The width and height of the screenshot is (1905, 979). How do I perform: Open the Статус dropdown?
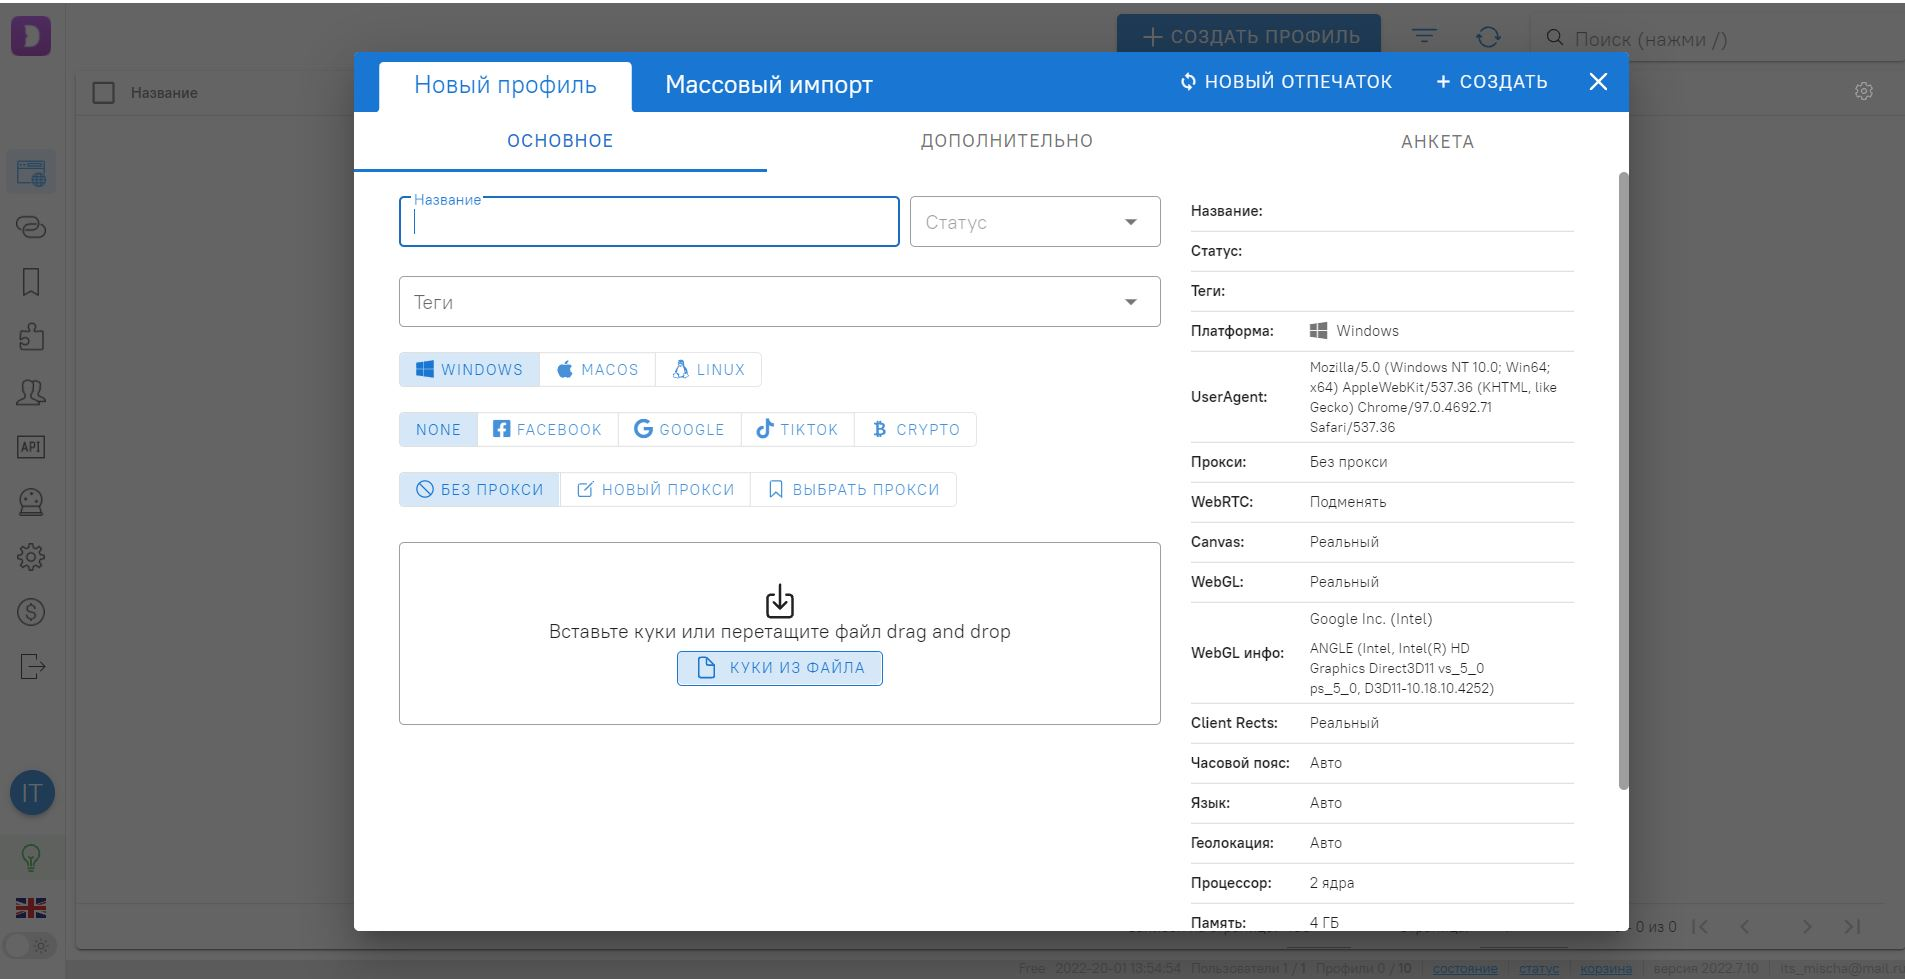tap(1035, 222)
